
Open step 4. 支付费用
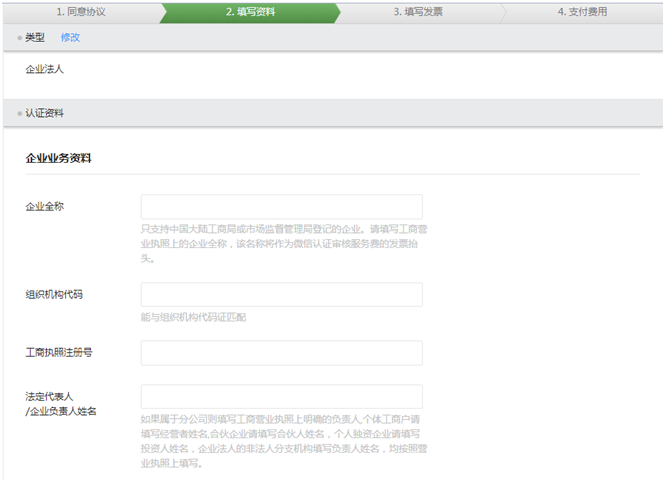(x=582, y=12)
